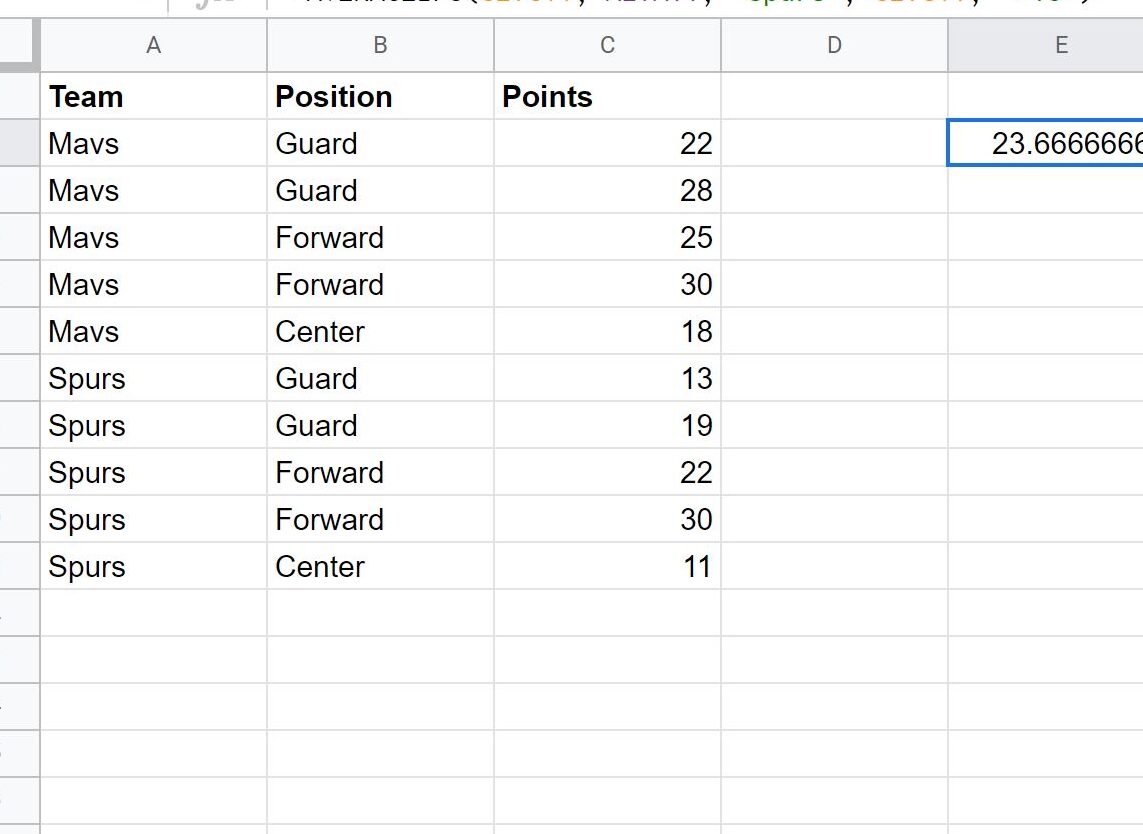The height and width of the screenshot is (834, 1143).
Task: Select column D header
Action: 834,45
